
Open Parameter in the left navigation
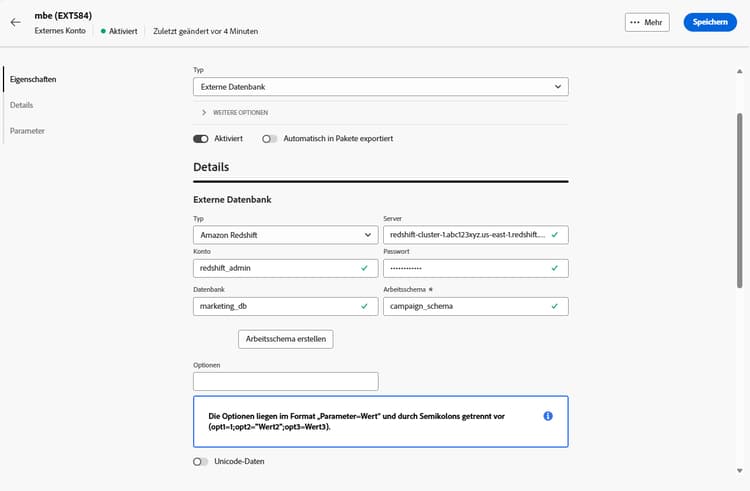(27, 131)
